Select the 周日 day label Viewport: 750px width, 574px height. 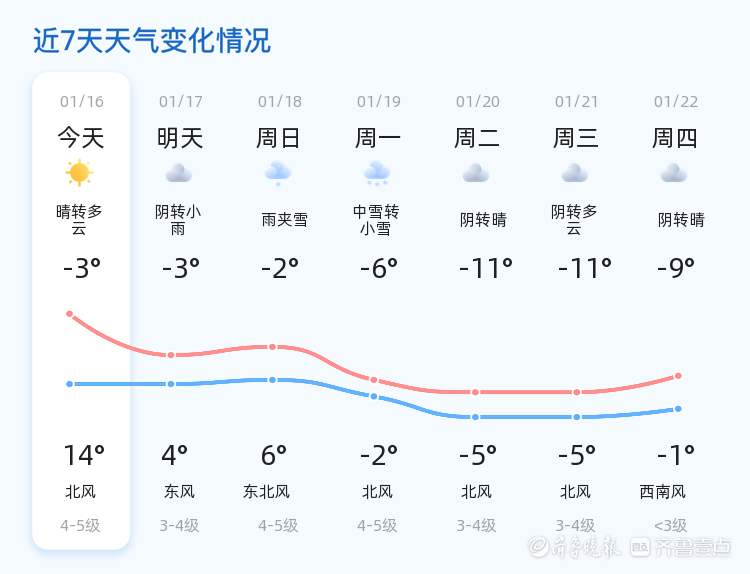(278, 138)
